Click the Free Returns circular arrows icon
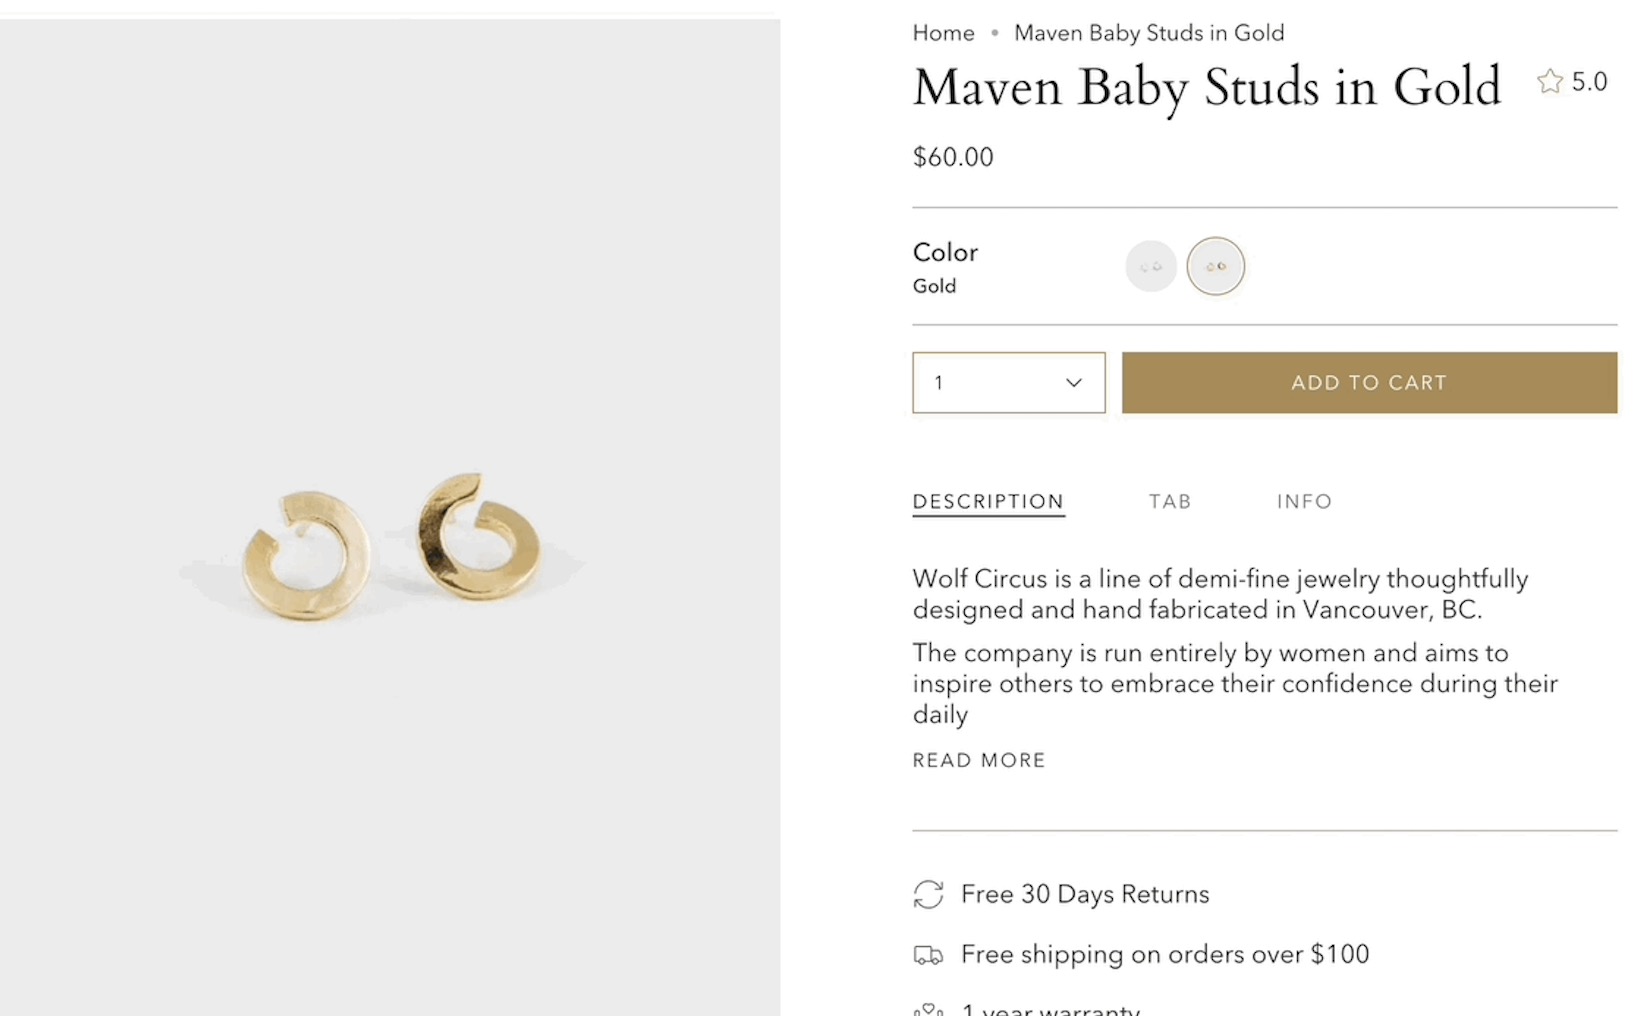This screenshot has height=1016, width=1646. point(928,894)
